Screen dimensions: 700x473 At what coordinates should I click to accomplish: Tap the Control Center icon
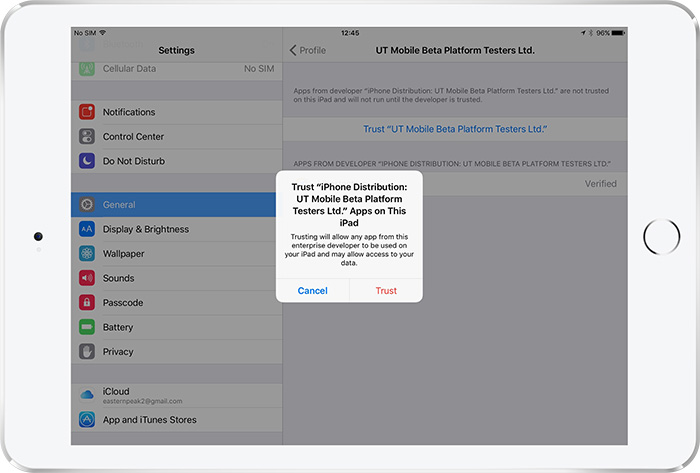pyautogui.click(x=87, y=137)
